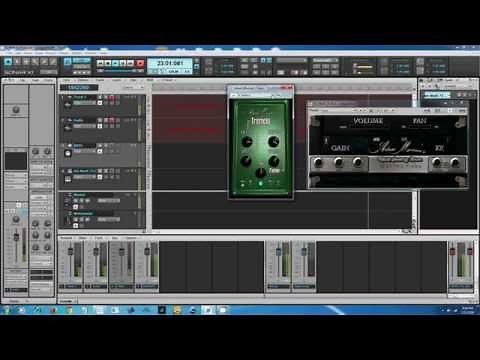Click the first track's guitar icon

point(68,105)
